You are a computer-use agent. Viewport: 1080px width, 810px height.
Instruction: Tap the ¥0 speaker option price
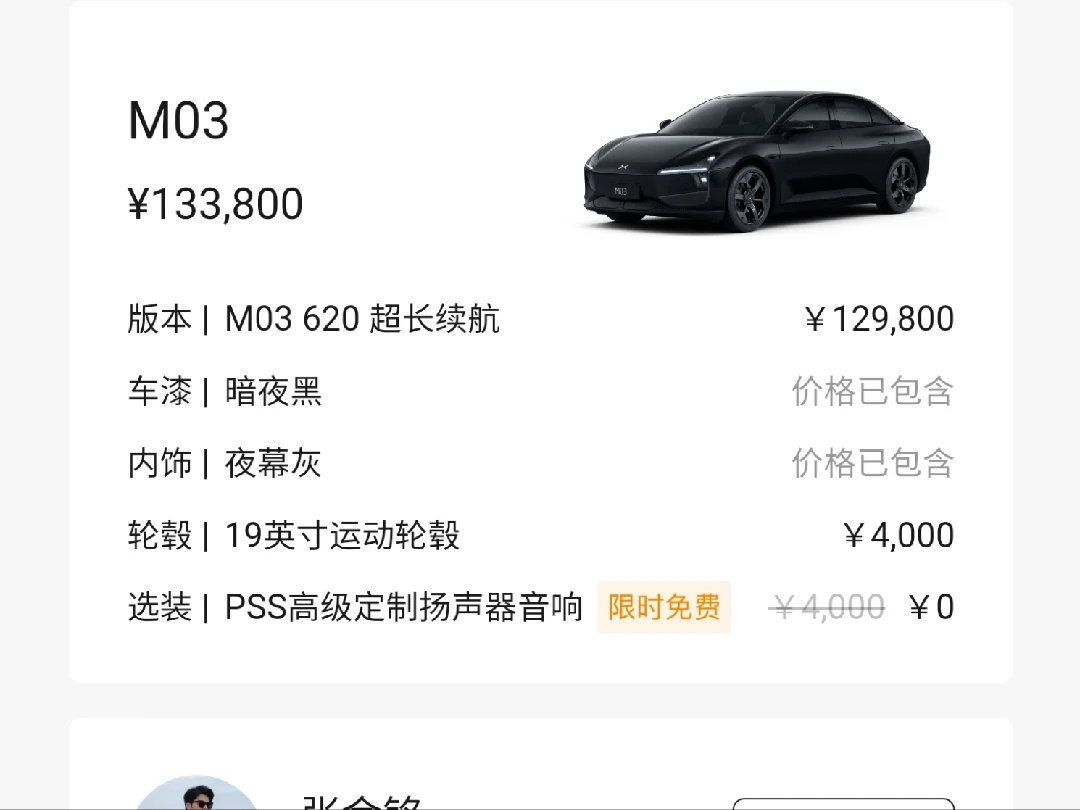coord(931,608)
